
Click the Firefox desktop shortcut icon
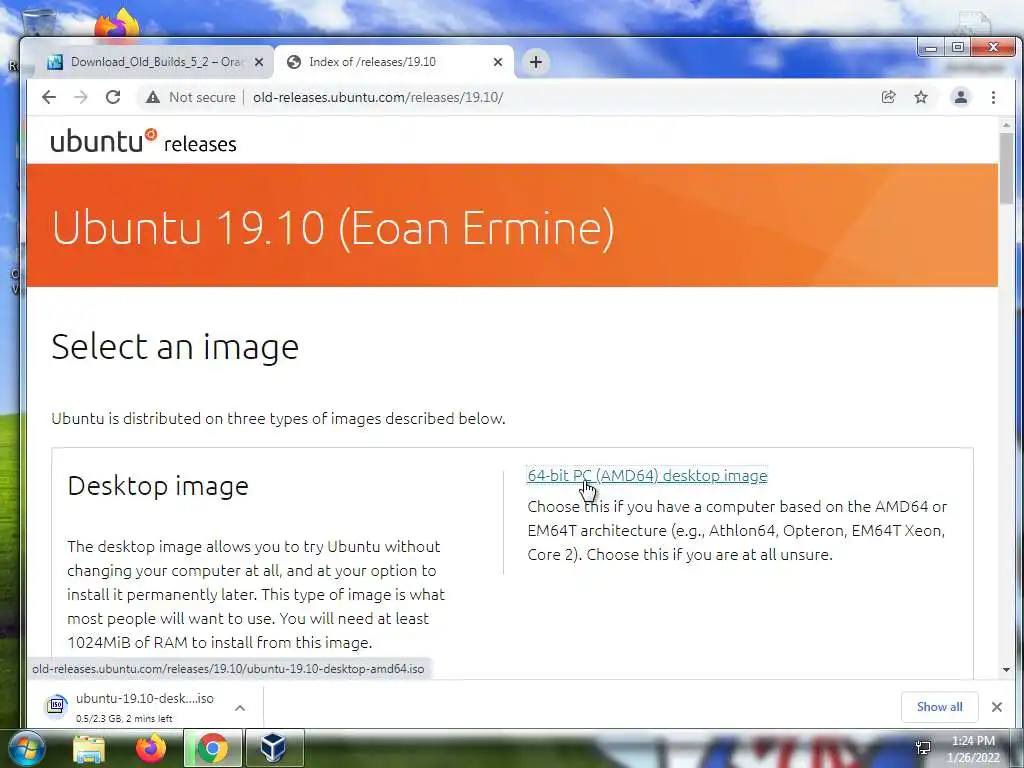(118, 24)
